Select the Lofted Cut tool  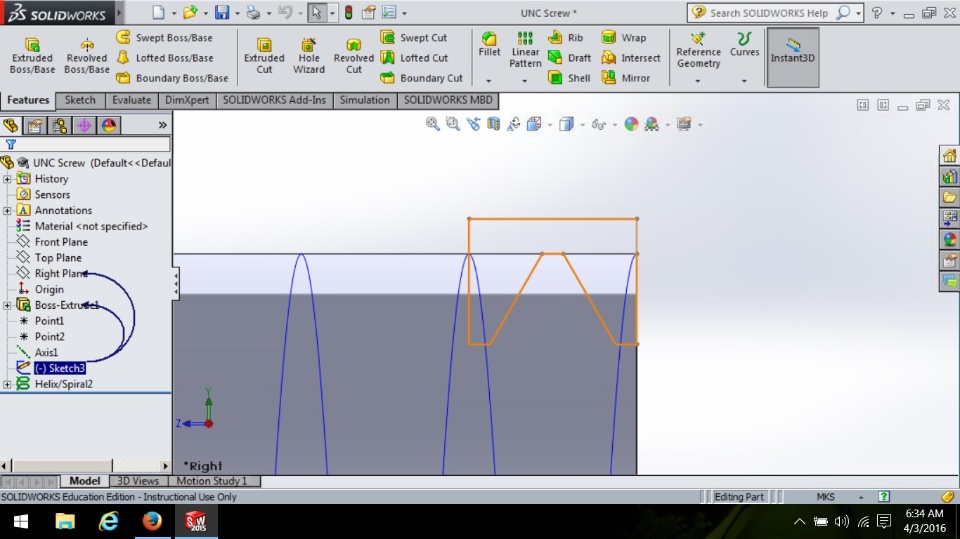(414, 58)
